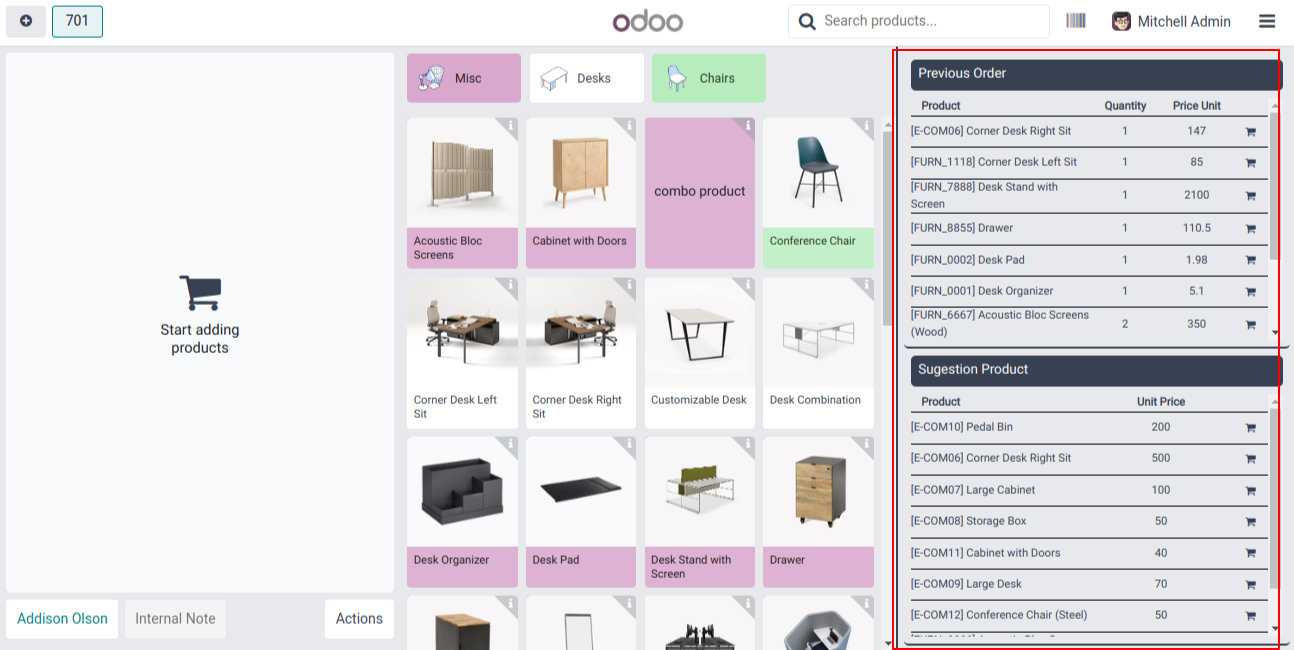Select the Drawer product card
Image resolution: width=1294 pixels, height=650 pixels.
point(818,512)
